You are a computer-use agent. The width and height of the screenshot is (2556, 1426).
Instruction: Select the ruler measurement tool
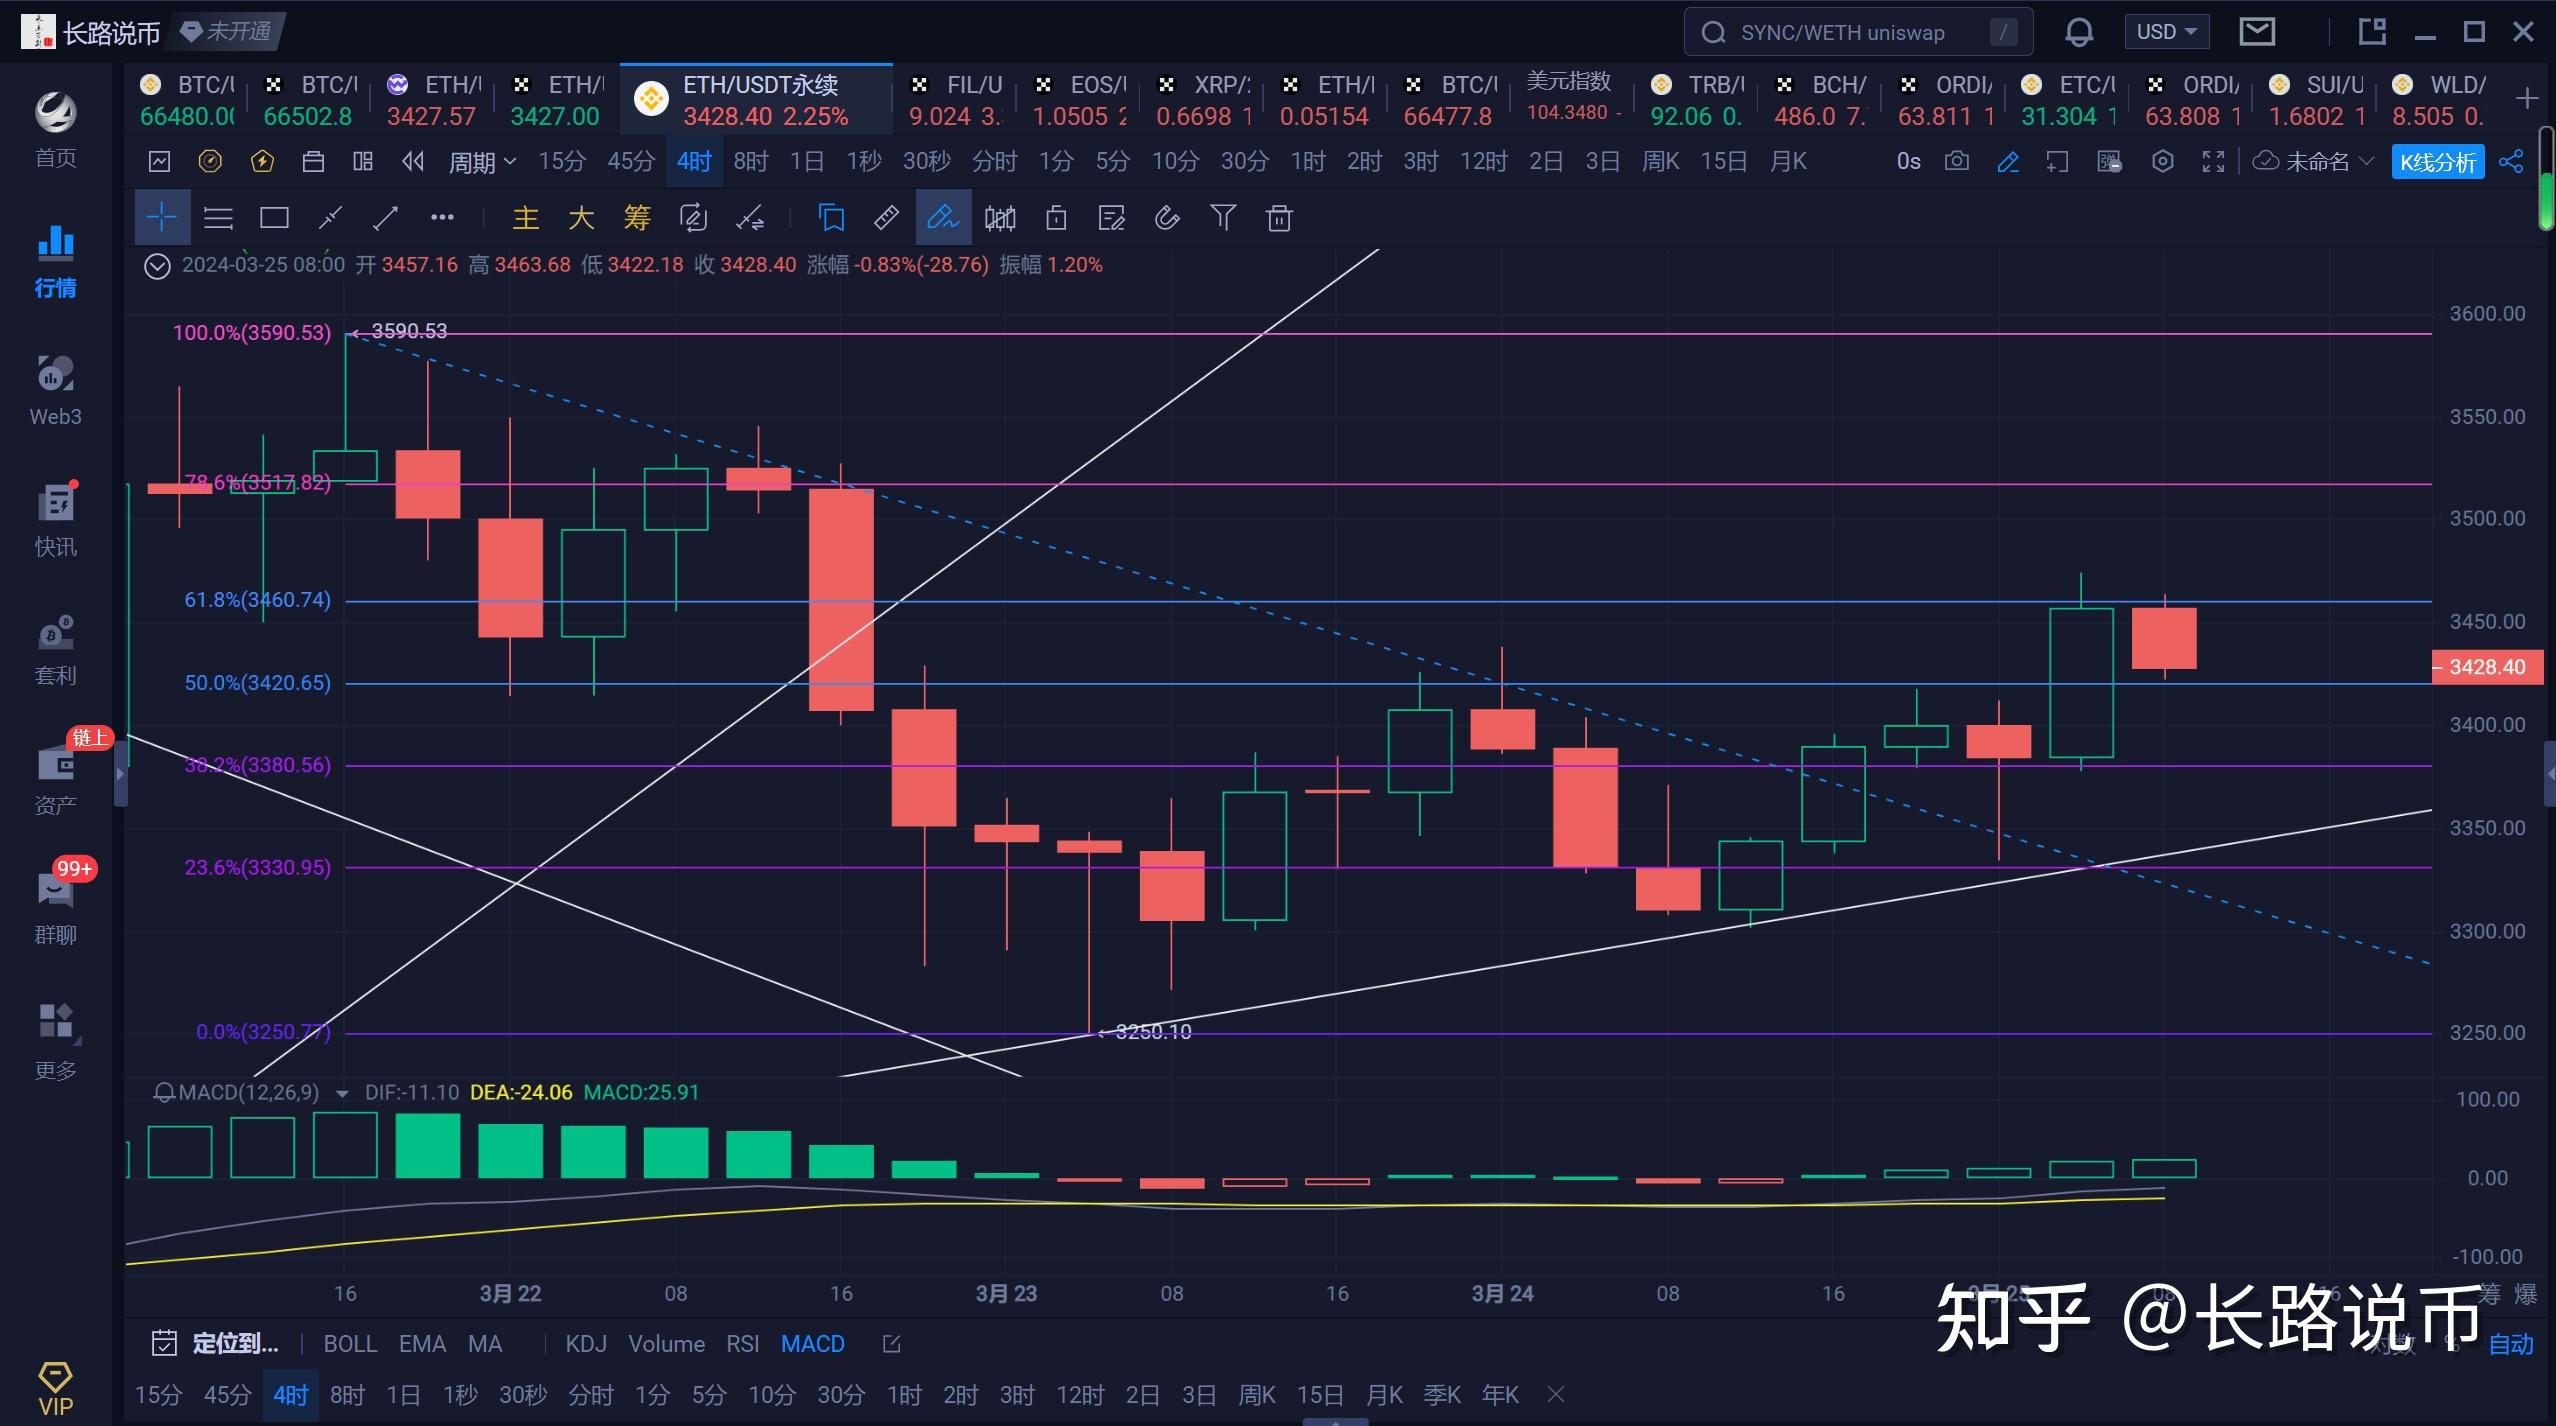coord(886,217)
